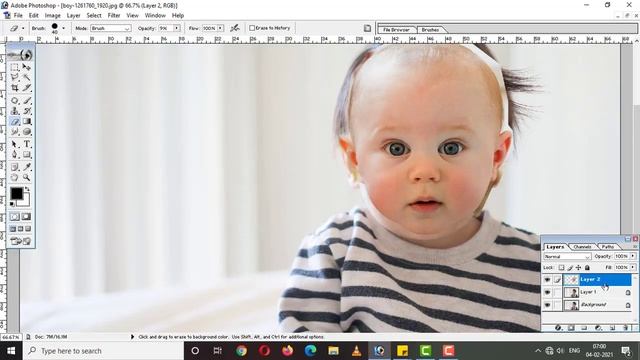Viewport: 640px width, 360px height.
Task: Toggle lock transparent pixels in Layers panel
Action: click(x=562, y=268)
